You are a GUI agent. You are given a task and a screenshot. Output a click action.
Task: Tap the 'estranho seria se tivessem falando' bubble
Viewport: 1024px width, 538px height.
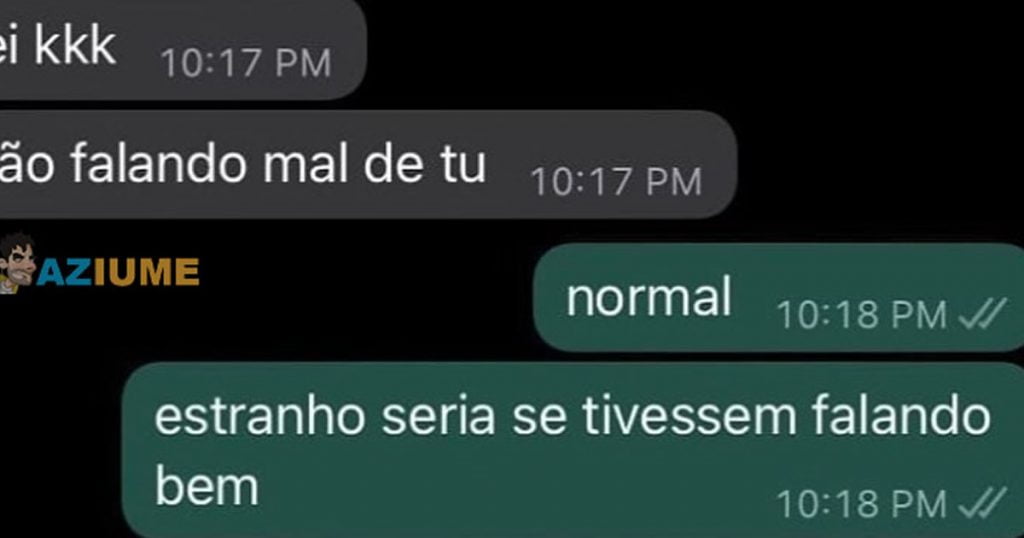click(573, 451)
